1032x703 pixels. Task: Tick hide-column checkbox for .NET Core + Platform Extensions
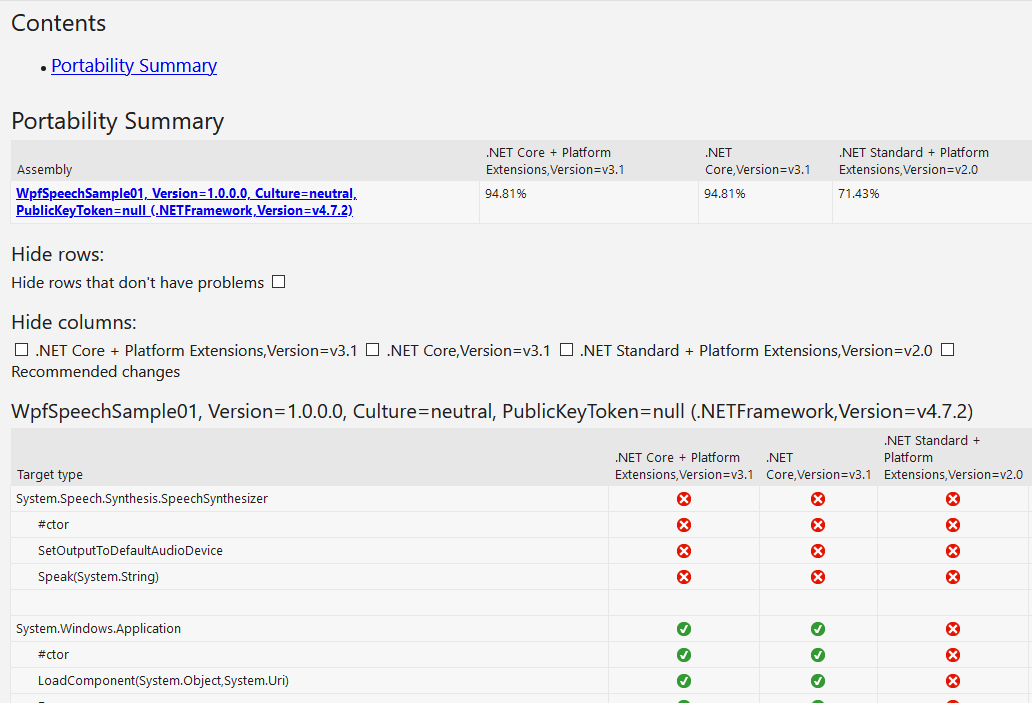[x=21, y=350]
